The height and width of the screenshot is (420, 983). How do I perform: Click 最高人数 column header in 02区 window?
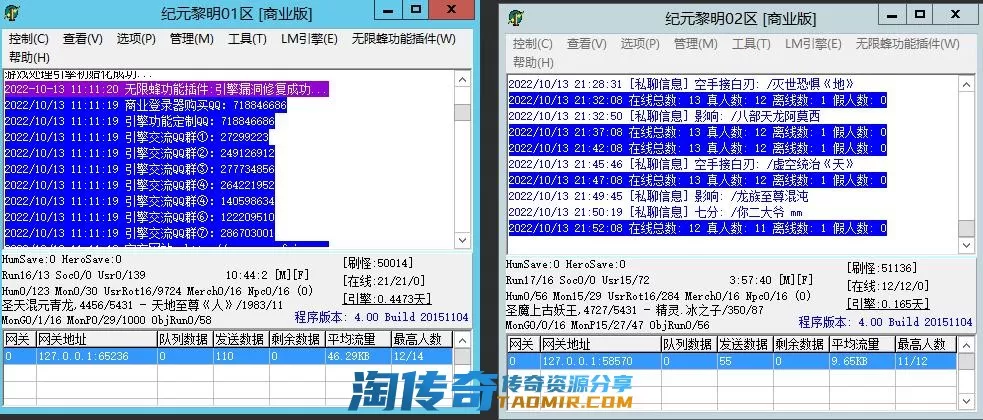925,345
